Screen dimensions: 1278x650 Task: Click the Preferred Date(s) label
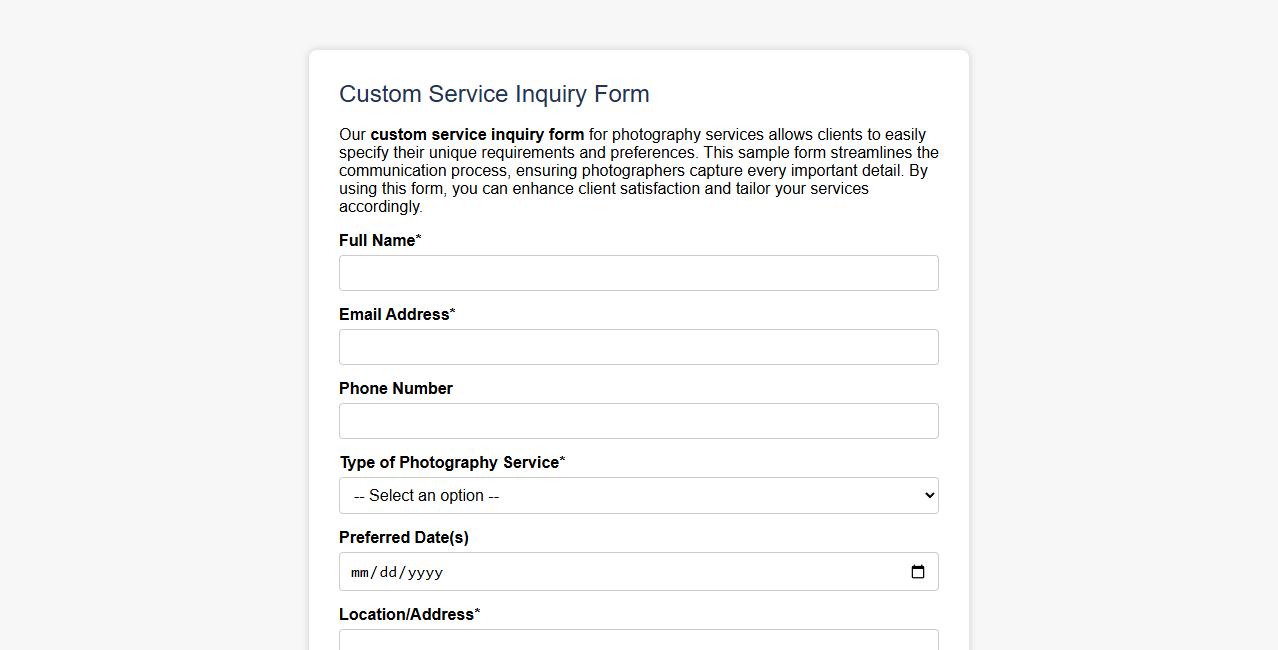pos(403,537)
